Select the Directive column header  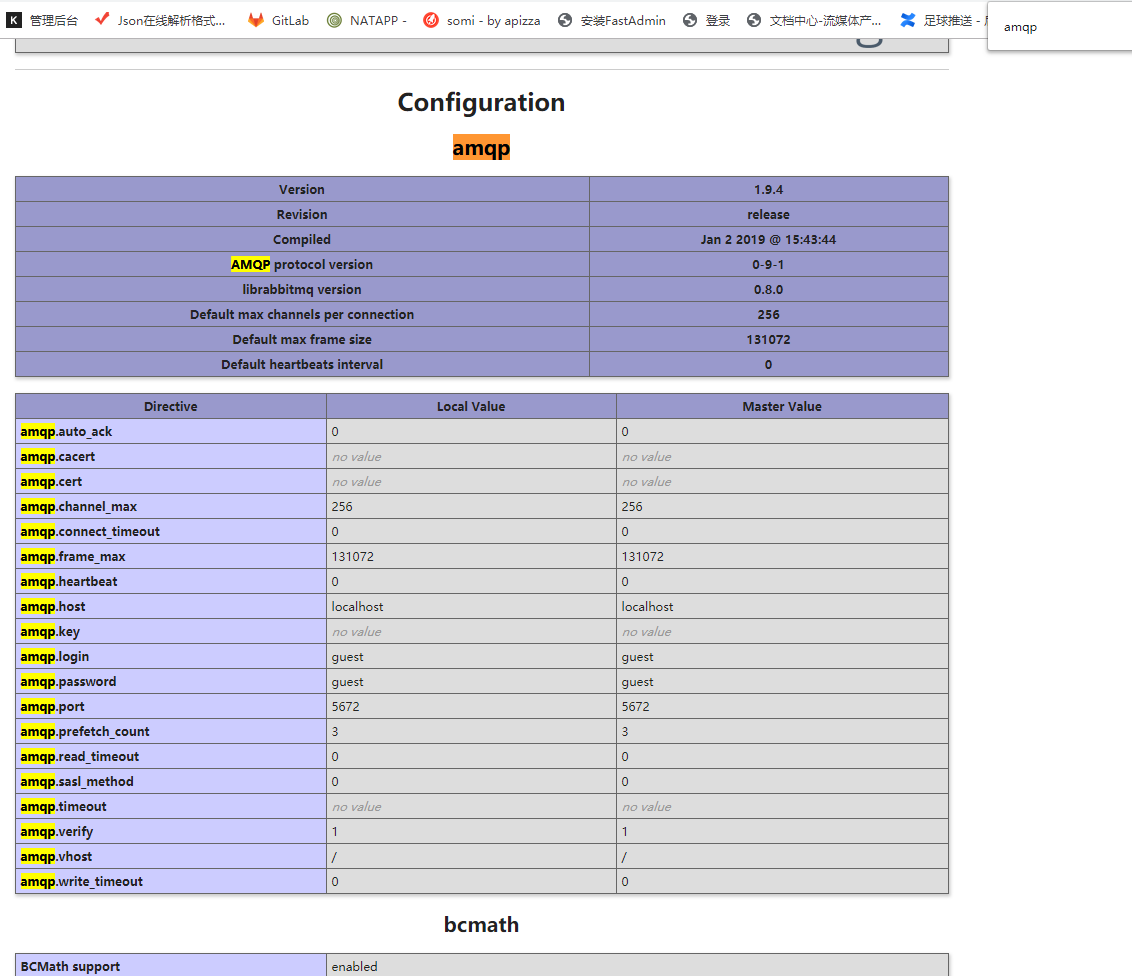[170, 406]
